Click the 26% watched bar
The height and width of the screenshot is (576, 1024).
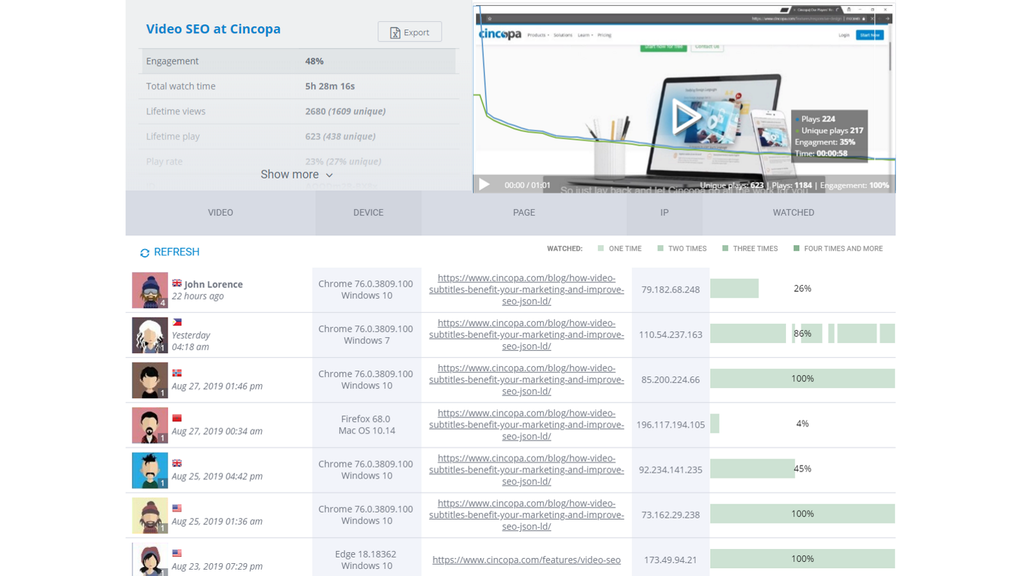point(734,288)
